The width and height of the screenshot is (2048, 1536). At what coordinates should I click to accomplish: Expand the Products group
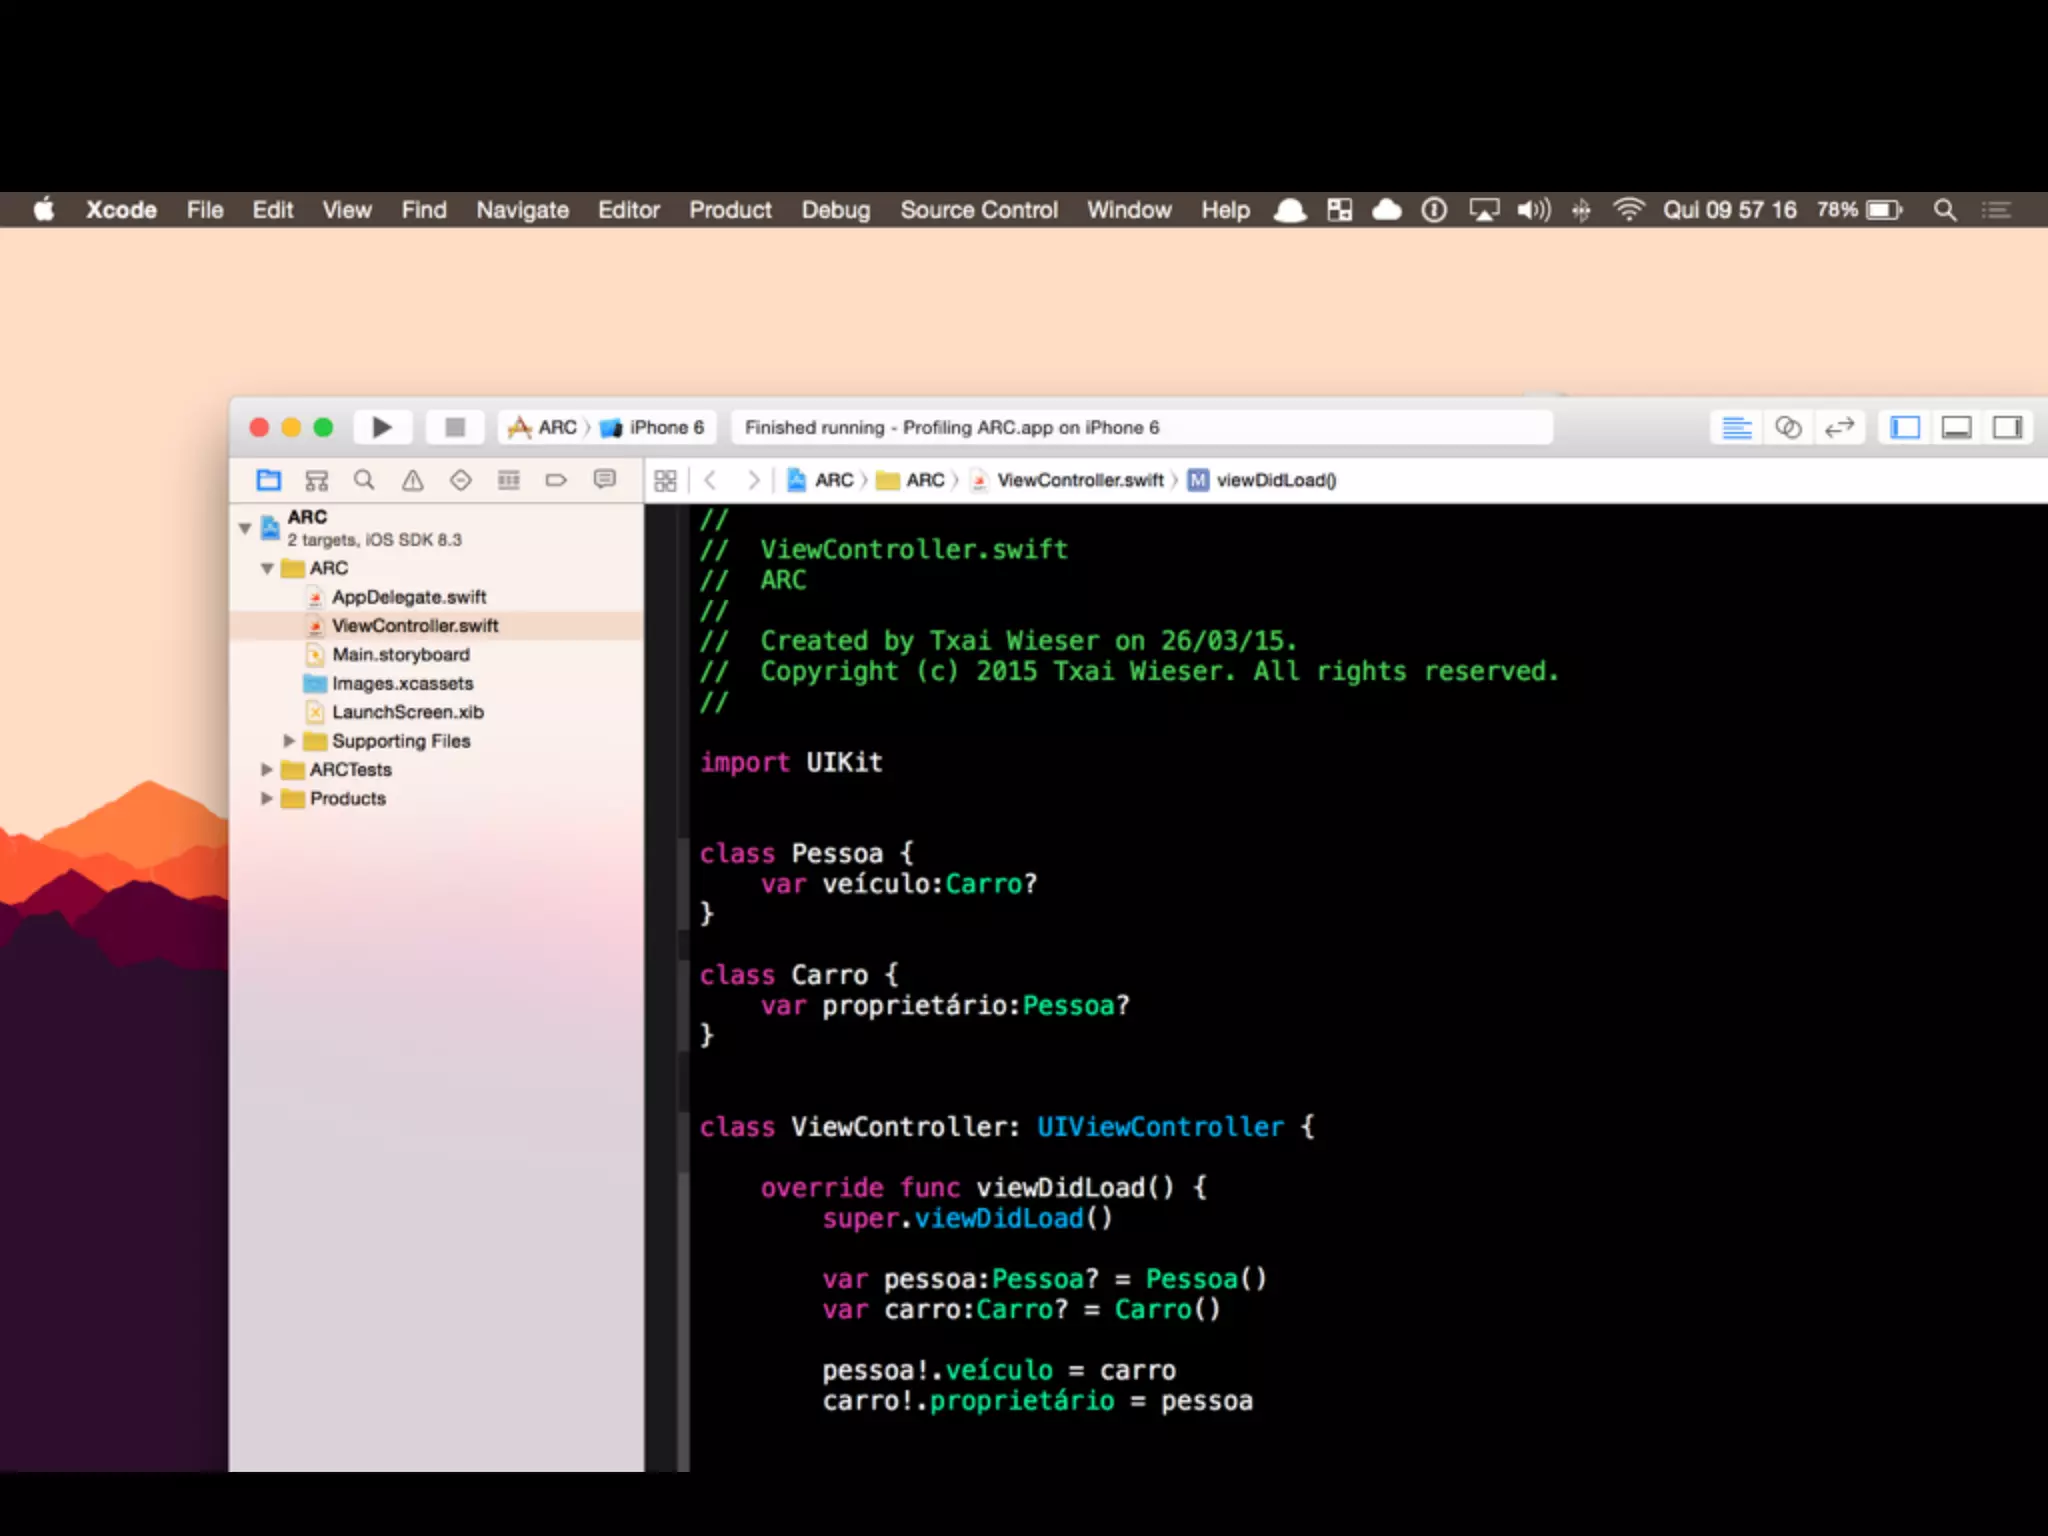click(x=266, y=799)
